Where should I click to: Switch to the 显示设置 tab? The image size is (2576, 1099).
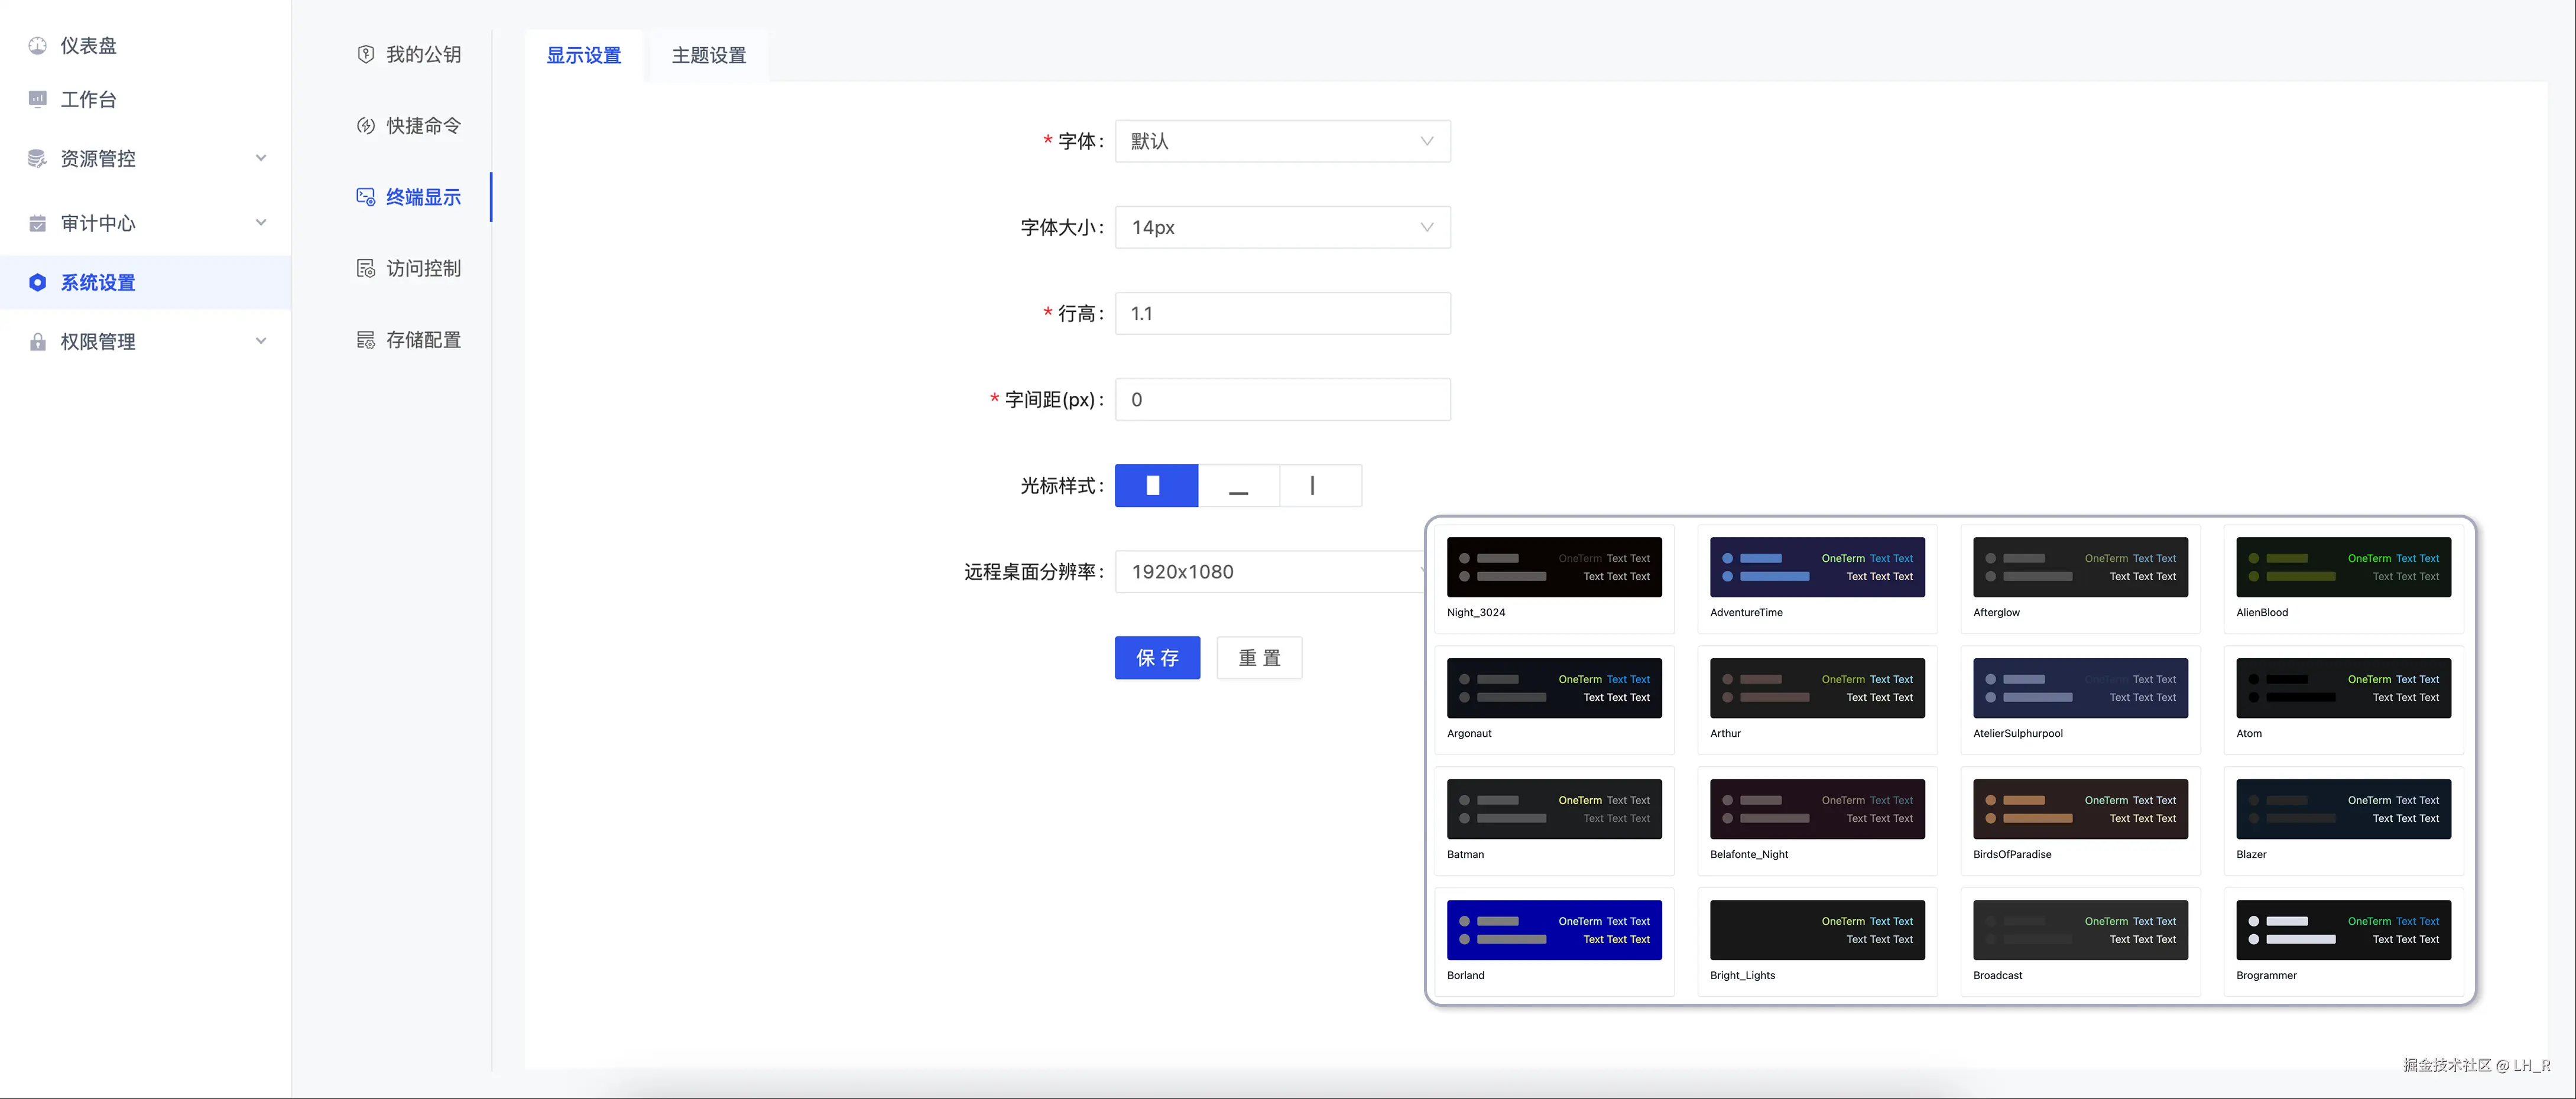tap(583, 55)
